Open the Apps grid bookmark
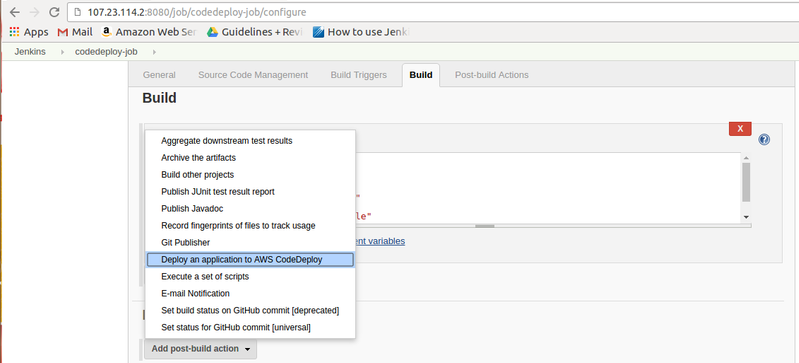The height and width of the screenshot is (363, 799). [29, 32]
